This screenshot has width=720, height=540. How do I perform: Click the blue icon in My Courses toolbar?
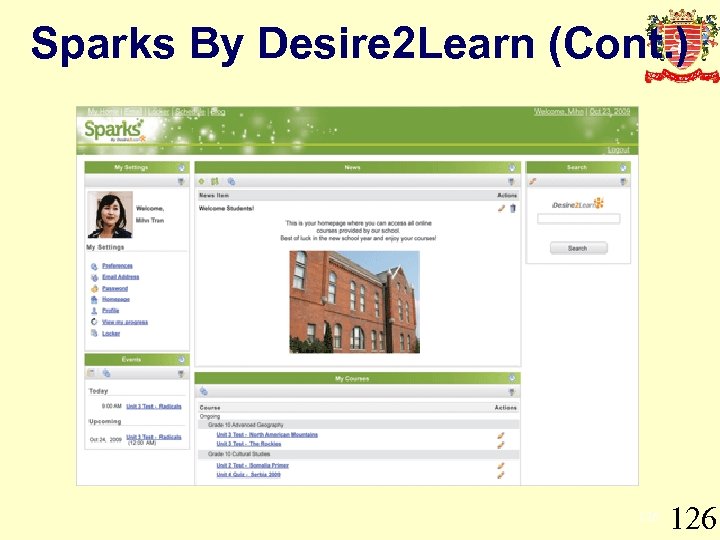(204, 391)
